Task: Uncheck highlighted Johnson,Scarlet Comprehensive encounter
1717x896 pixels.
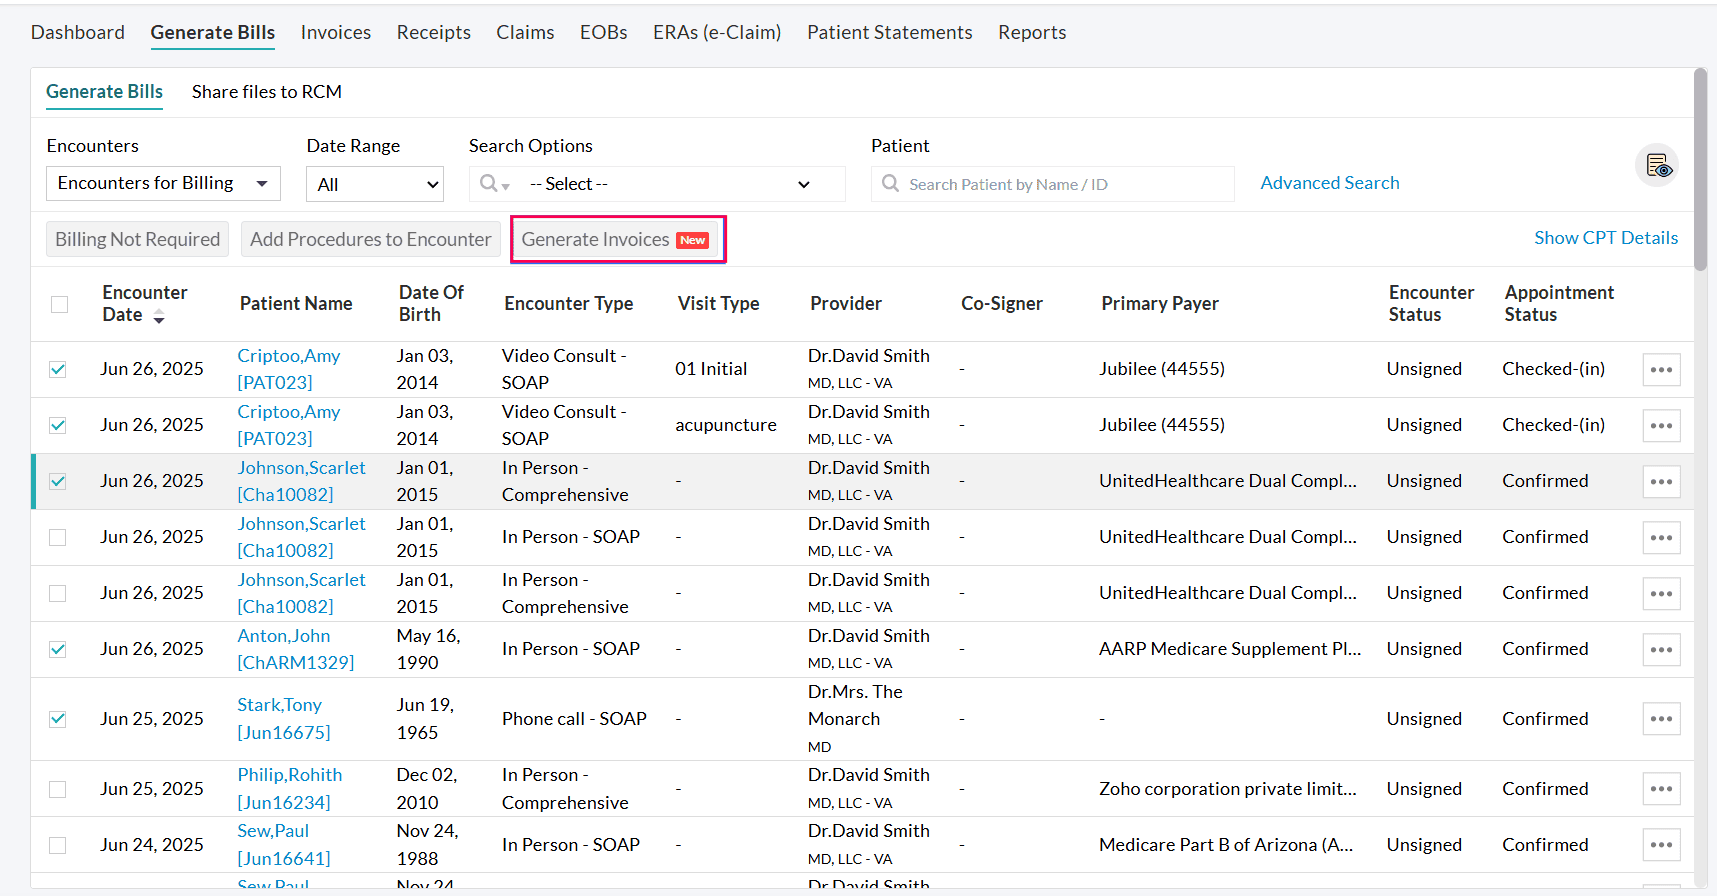Action: (58, 481)
